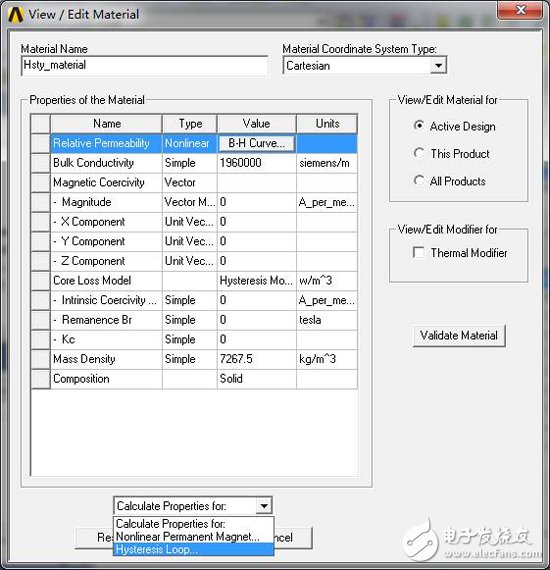Click the Material Name input field
The height and width of the screenshot is (570, 550).
[x=145, y=65]
